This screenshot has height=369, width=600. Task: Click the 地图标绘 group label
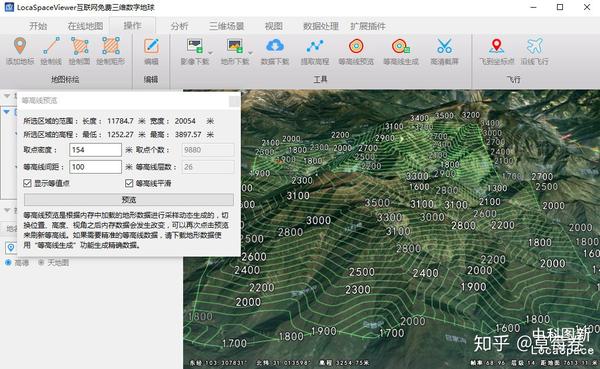point(65,80)
